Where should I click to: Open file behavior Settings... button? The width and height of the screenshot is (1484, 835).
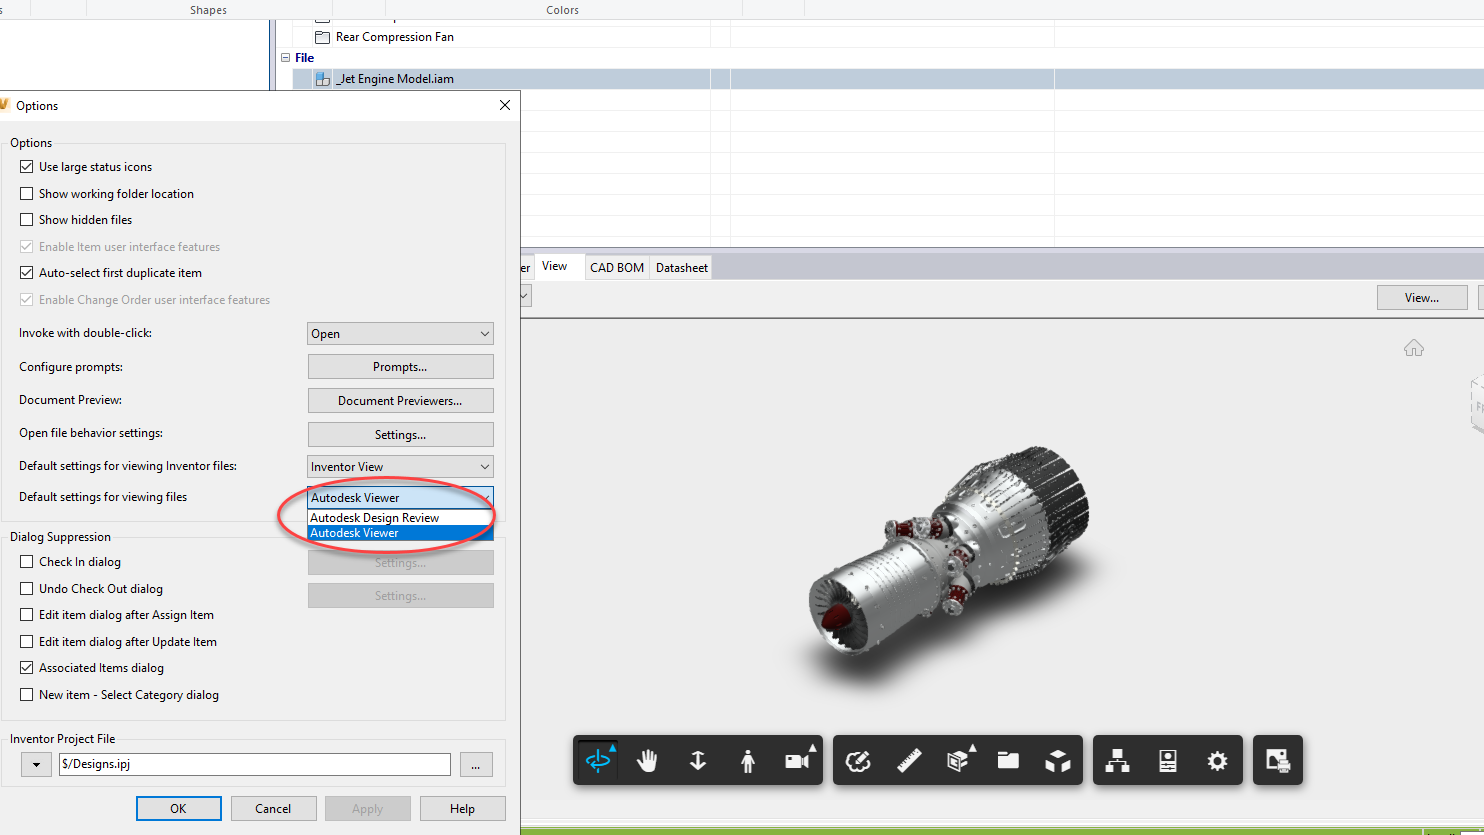[x=400, y=435]
